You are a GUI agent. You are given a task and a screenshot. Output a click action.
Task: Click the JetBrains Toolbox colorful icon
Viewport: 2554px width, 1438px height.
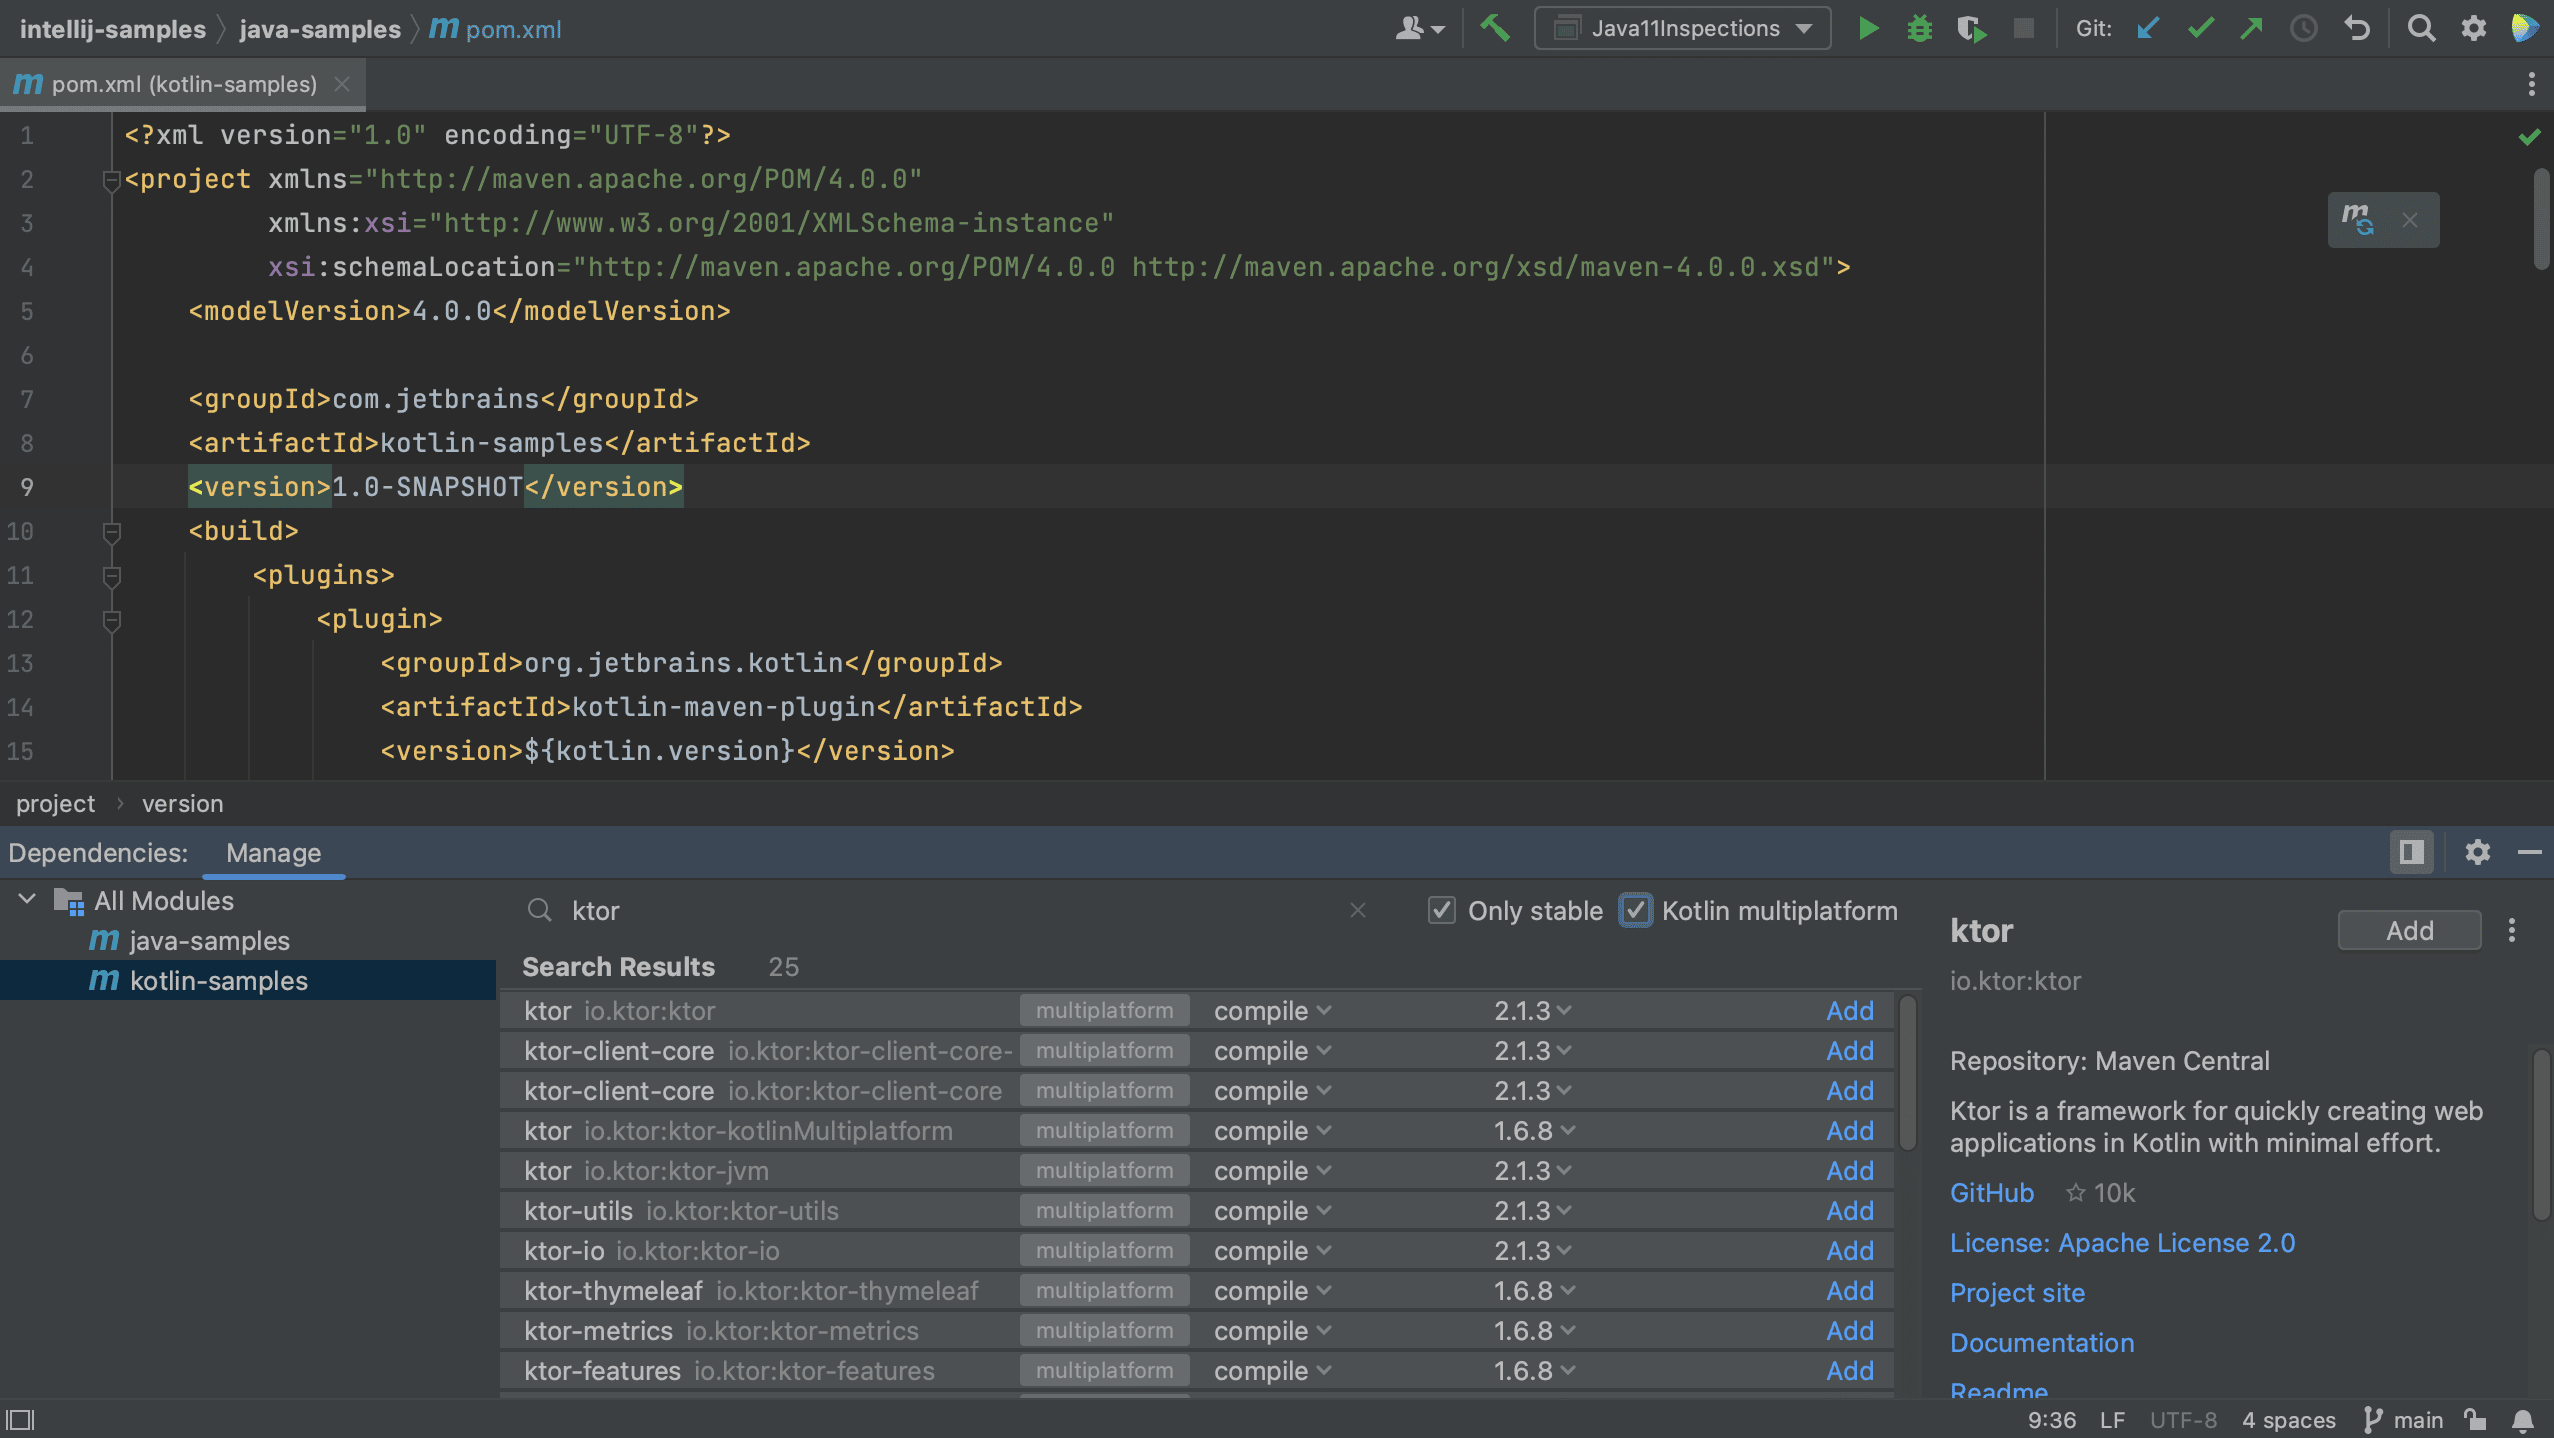click(x=2524, y=28)
